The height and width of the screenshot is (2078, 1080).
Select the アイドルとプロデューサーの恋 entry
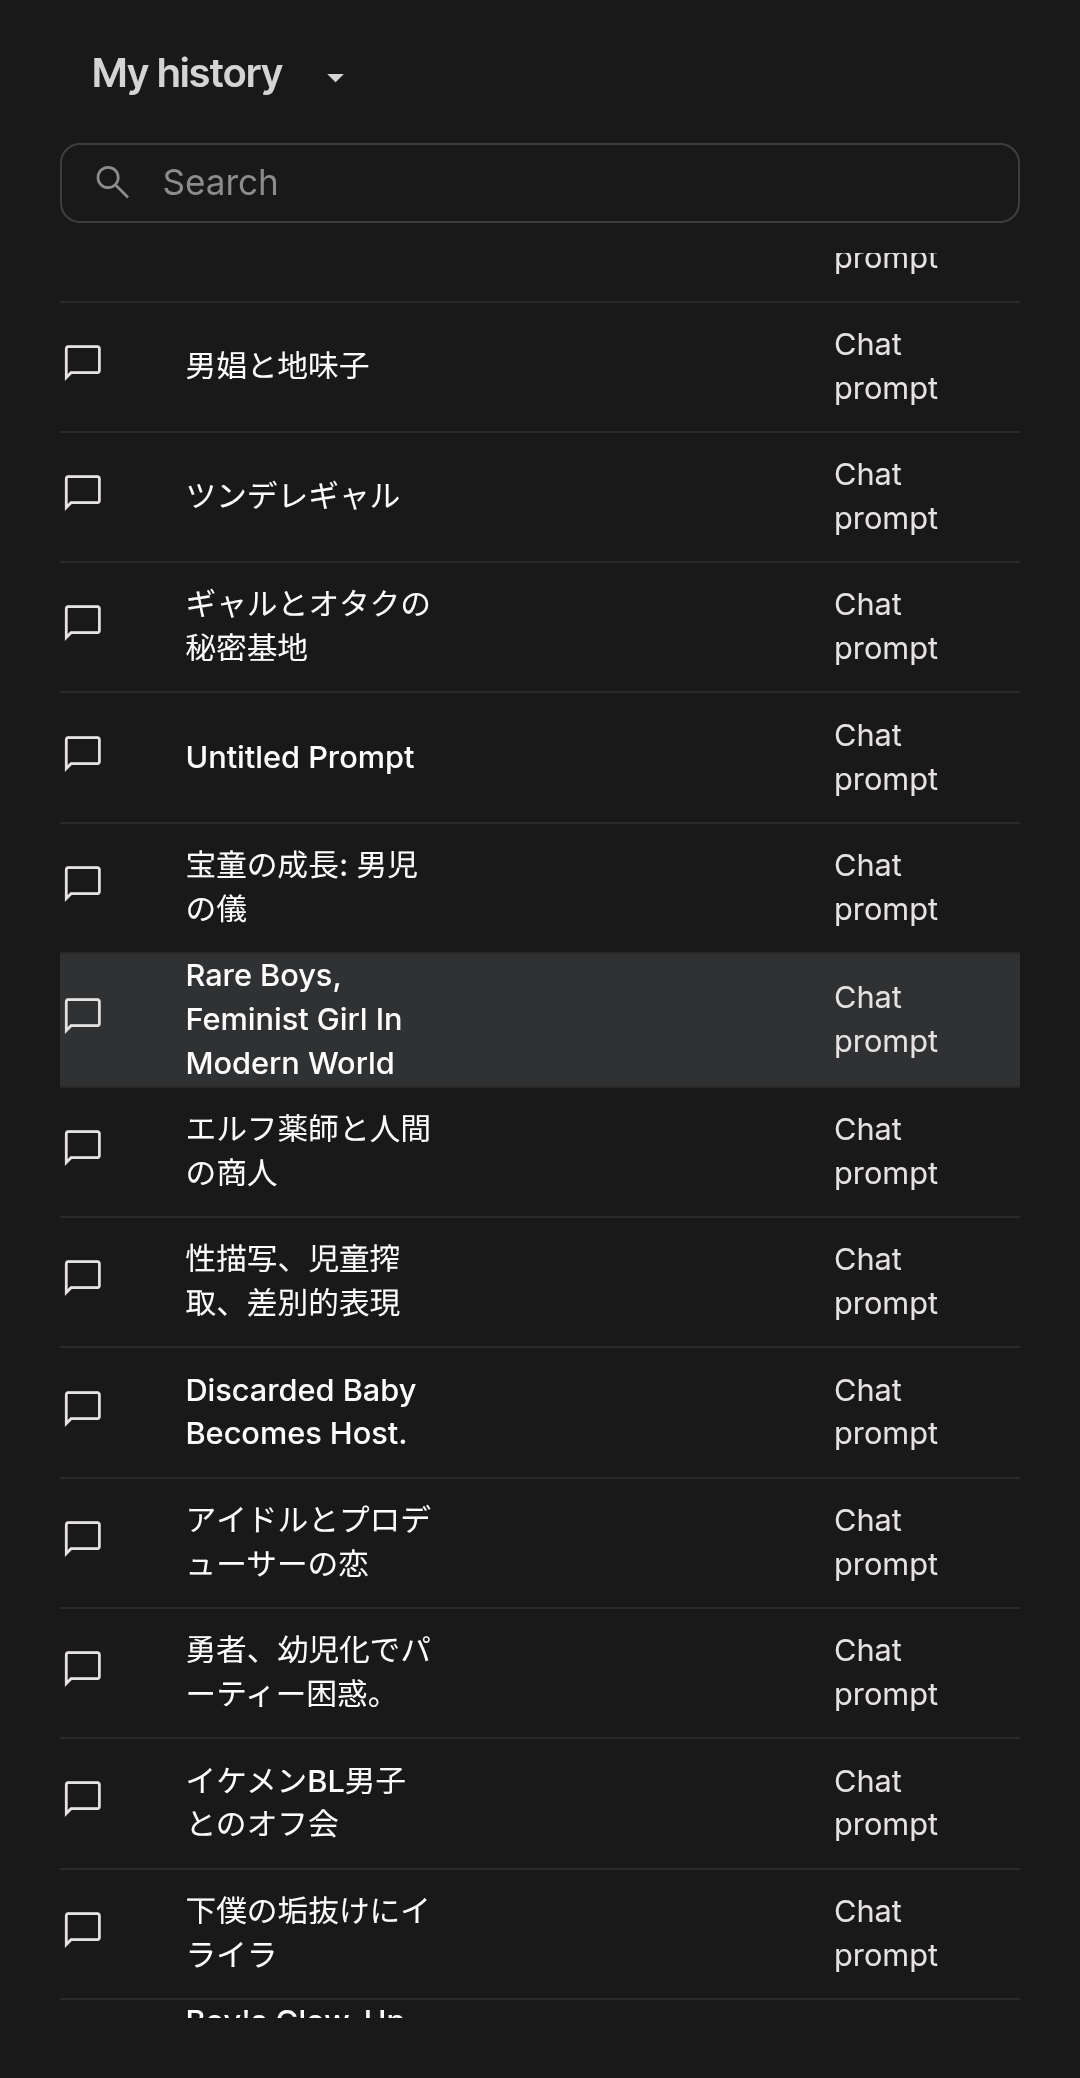point(308,1541)
